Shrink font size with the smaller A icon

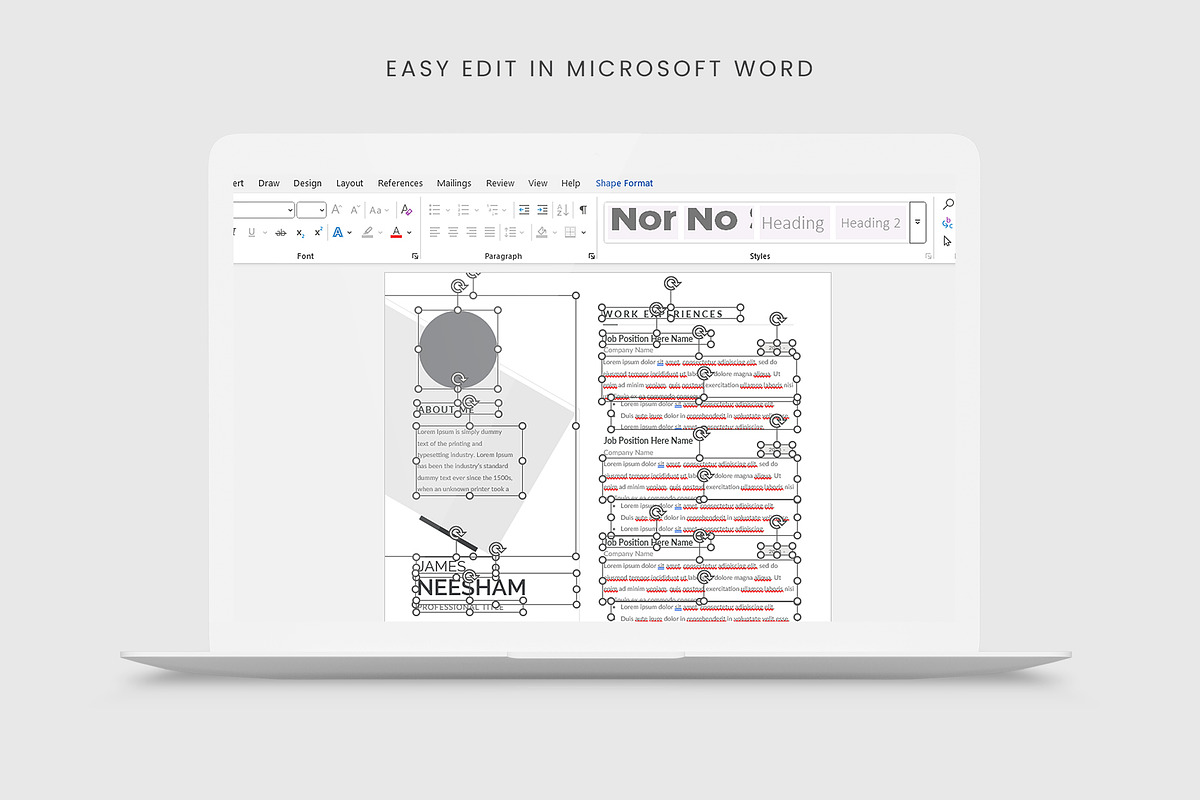pyautogui.click(x=355, y=209)
